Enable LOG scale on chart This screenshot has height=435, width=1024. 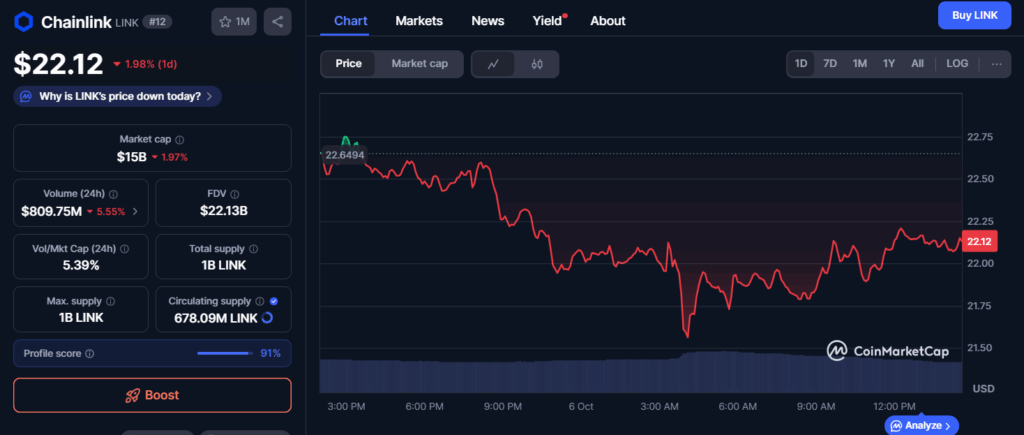(957, 64)
